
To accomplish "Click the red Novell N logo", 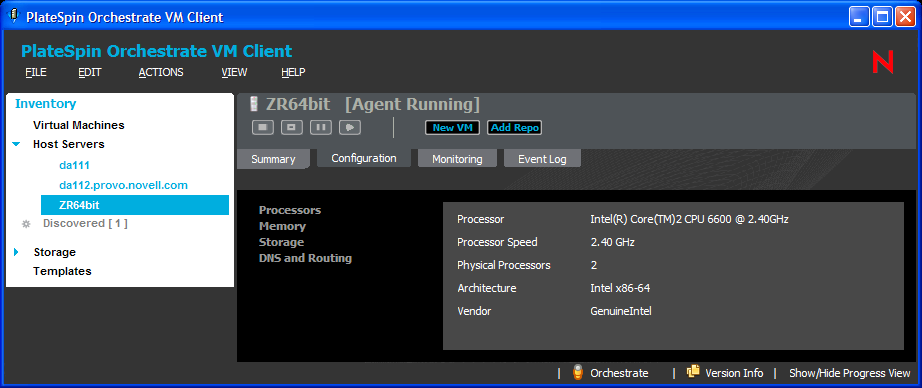I will (883, 62).
